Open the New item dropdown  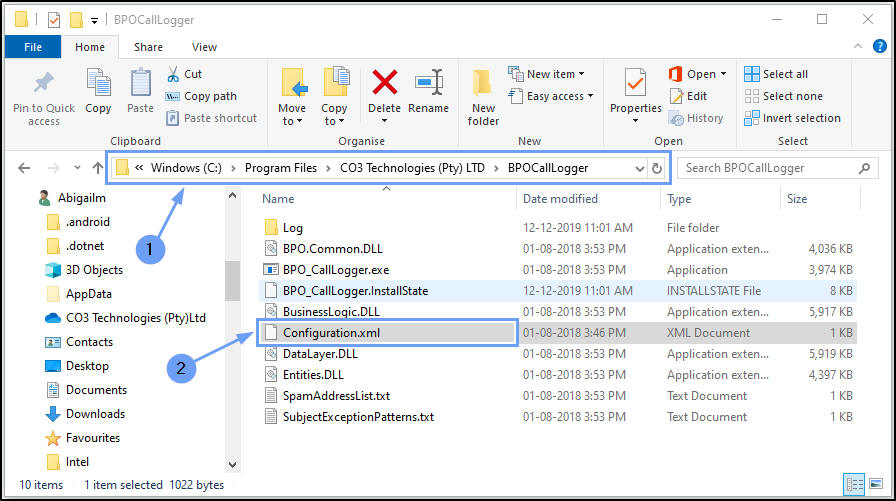pyautogui.click(x=547, y=74)
